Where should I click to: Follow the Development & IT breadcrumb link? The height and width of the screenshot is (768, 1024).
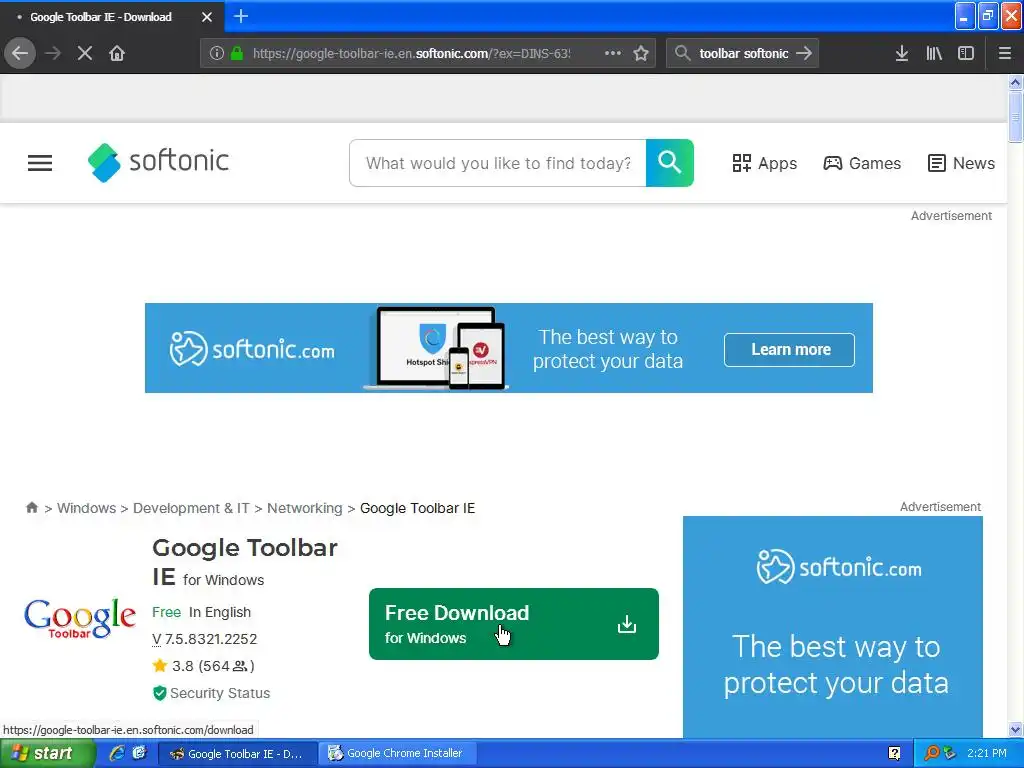[x=191, y=508]
